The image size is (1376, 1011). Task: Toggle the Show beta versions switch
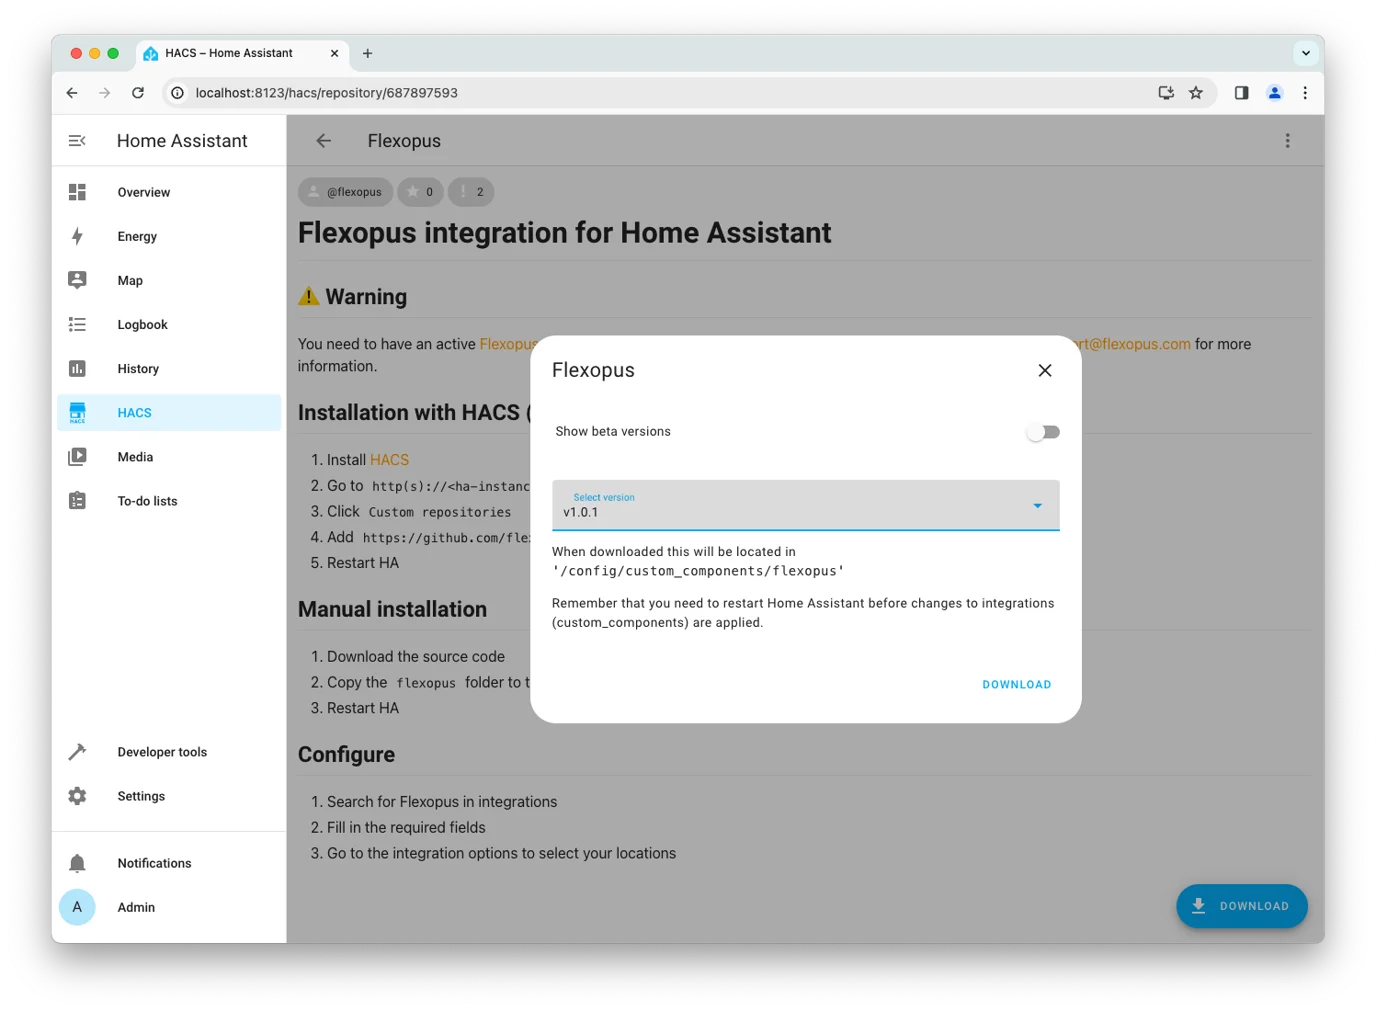click(1043, 432)
